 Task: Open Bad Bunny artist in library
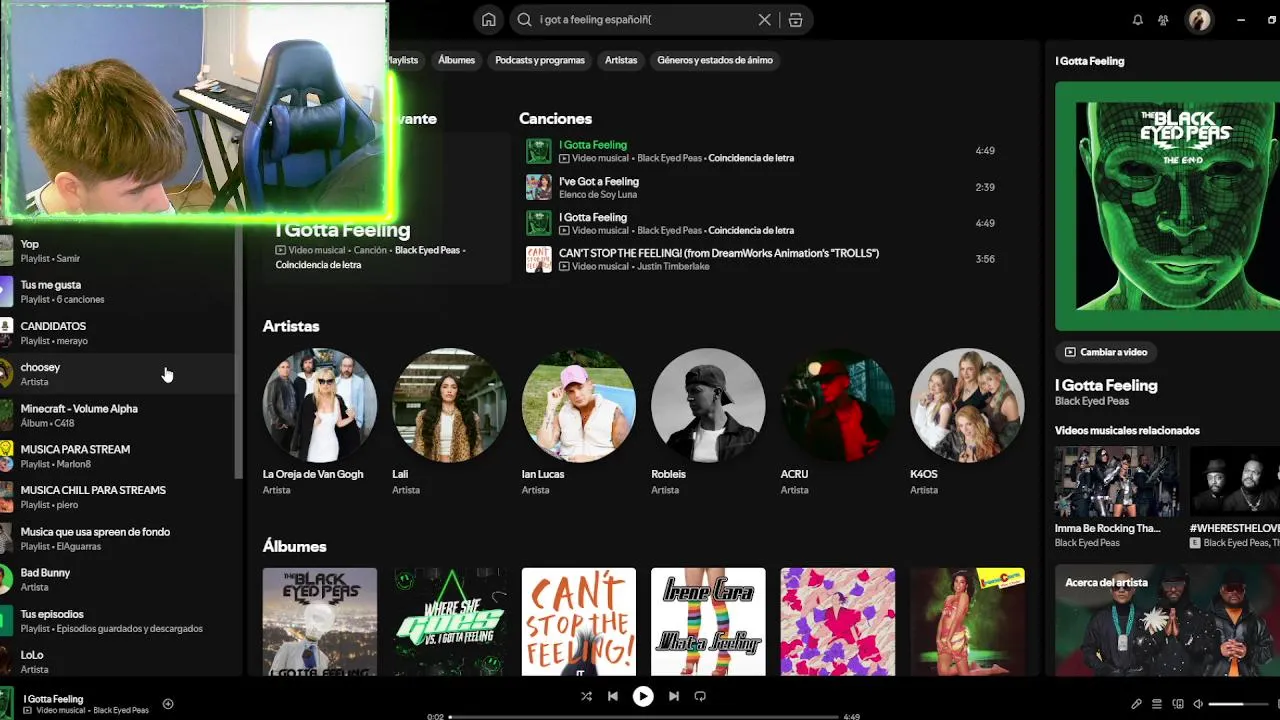pos(116,580)
